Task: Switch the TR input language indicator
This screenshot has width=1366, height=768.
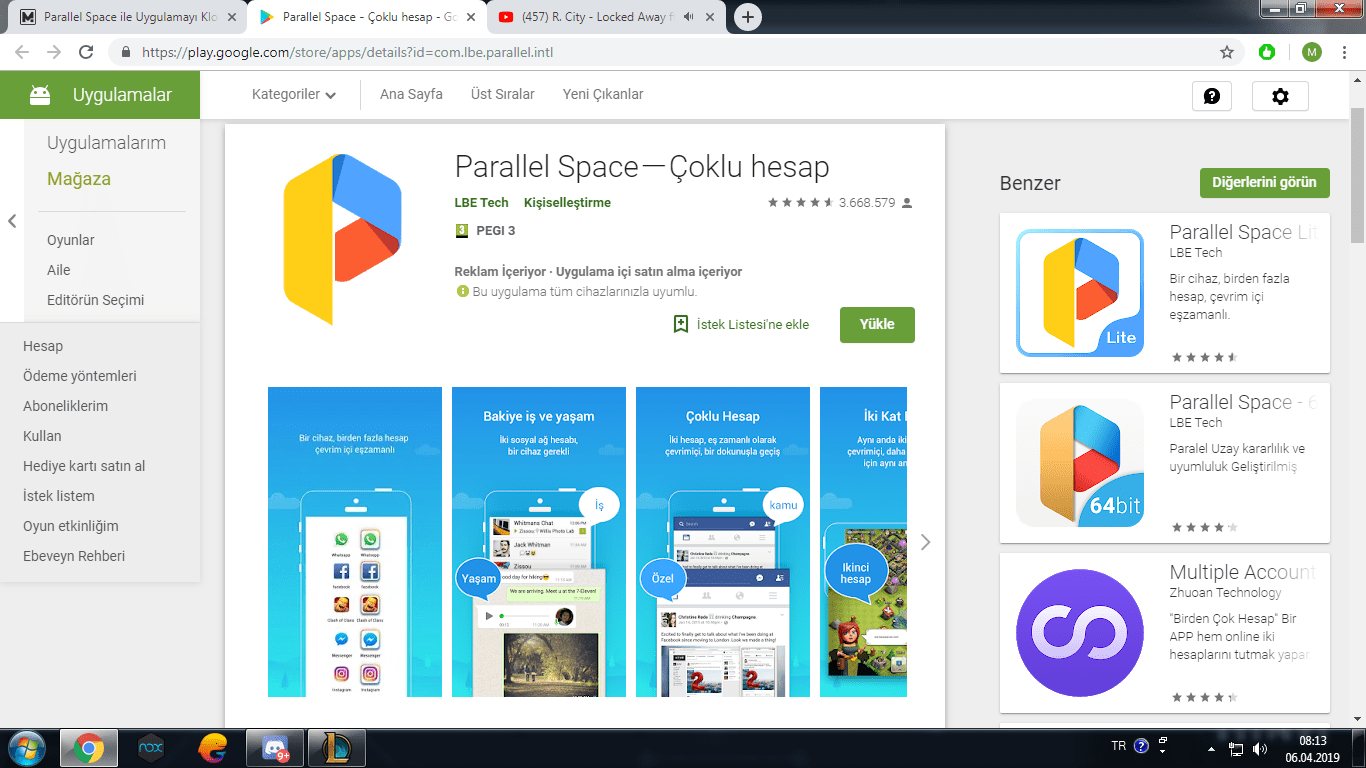Action: [x=1119, y=746]
